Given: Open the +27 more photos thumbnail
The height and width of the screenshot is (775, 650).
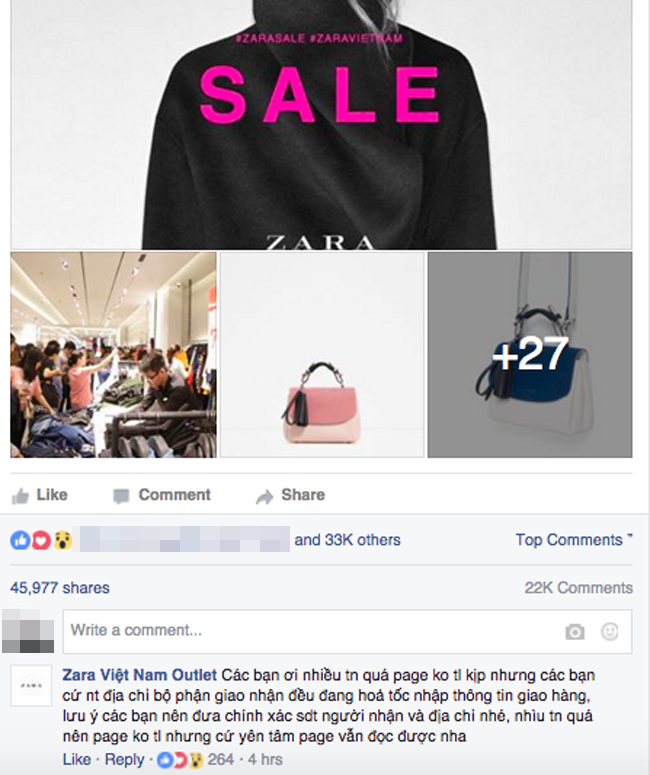Looking at the screenshot, I should pos(529,354).
